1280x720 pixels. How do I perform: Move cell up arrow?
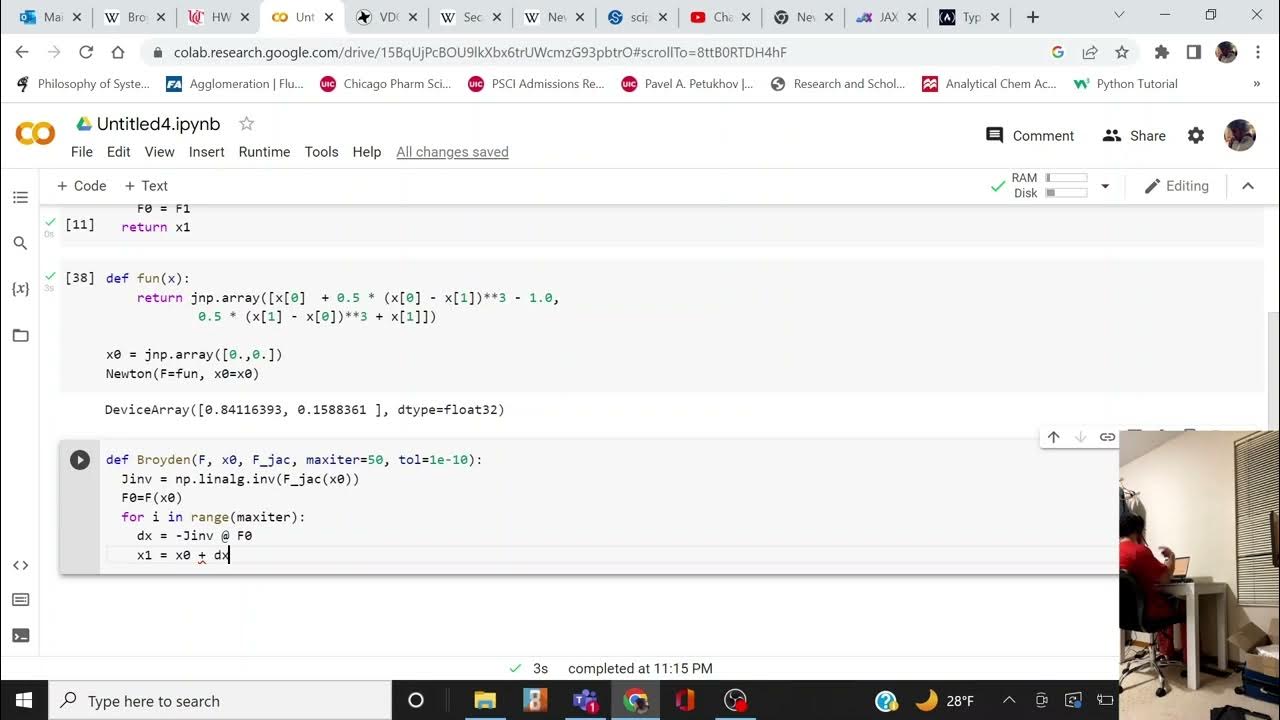[x=1053, y=437]
